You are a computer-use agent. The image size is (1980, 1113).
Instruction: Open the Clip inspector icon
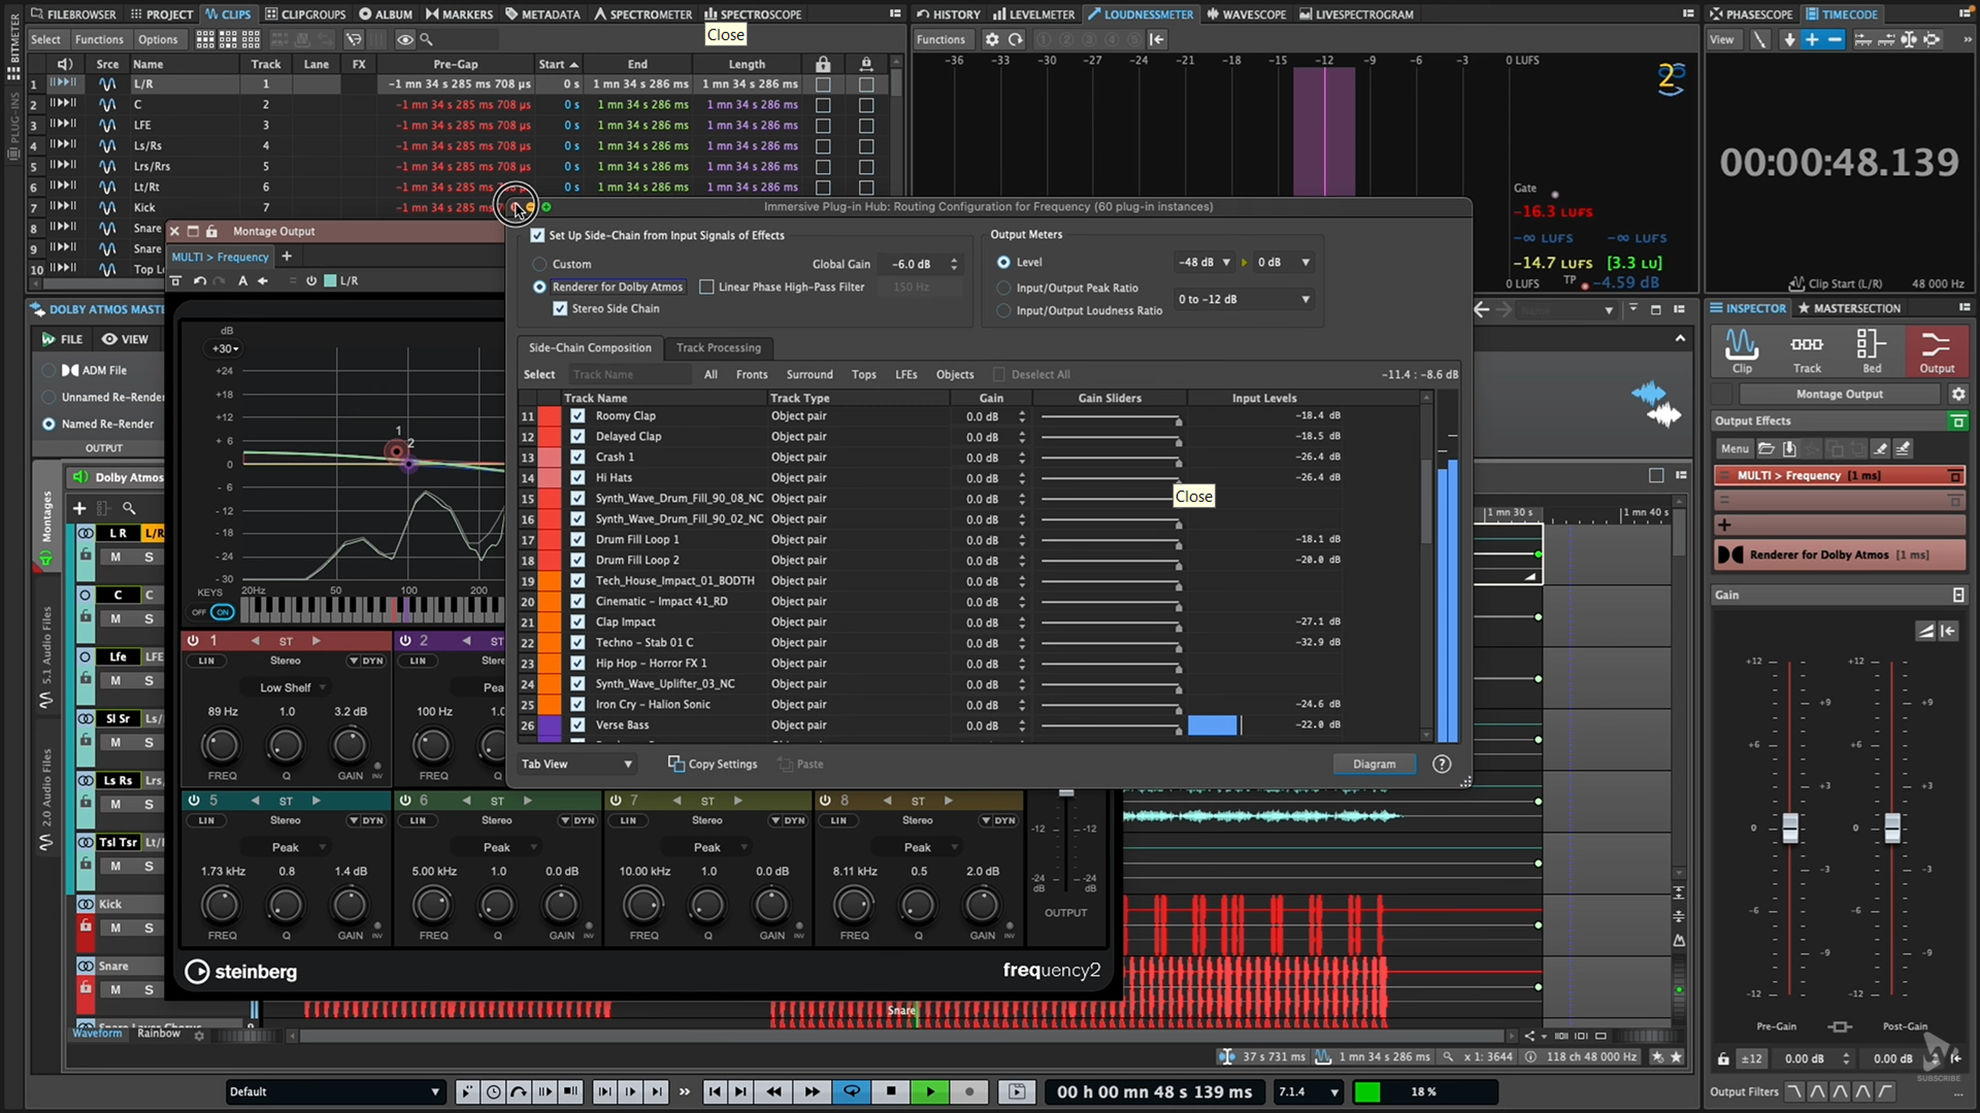1742,351
